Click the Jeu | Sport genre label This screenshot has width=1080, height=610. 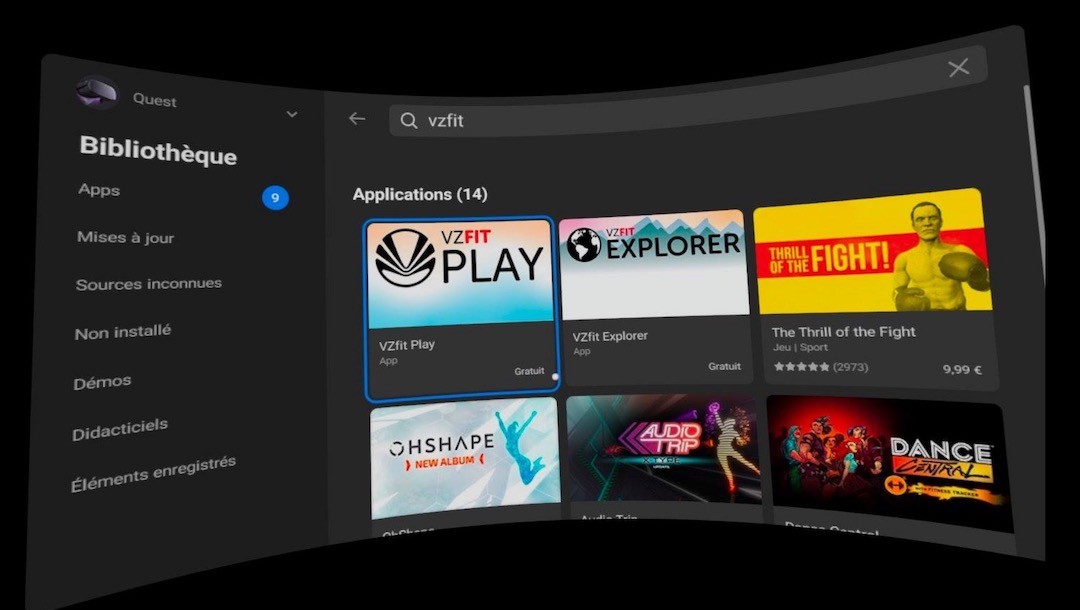pyautogui.click(x=800, y=348)
